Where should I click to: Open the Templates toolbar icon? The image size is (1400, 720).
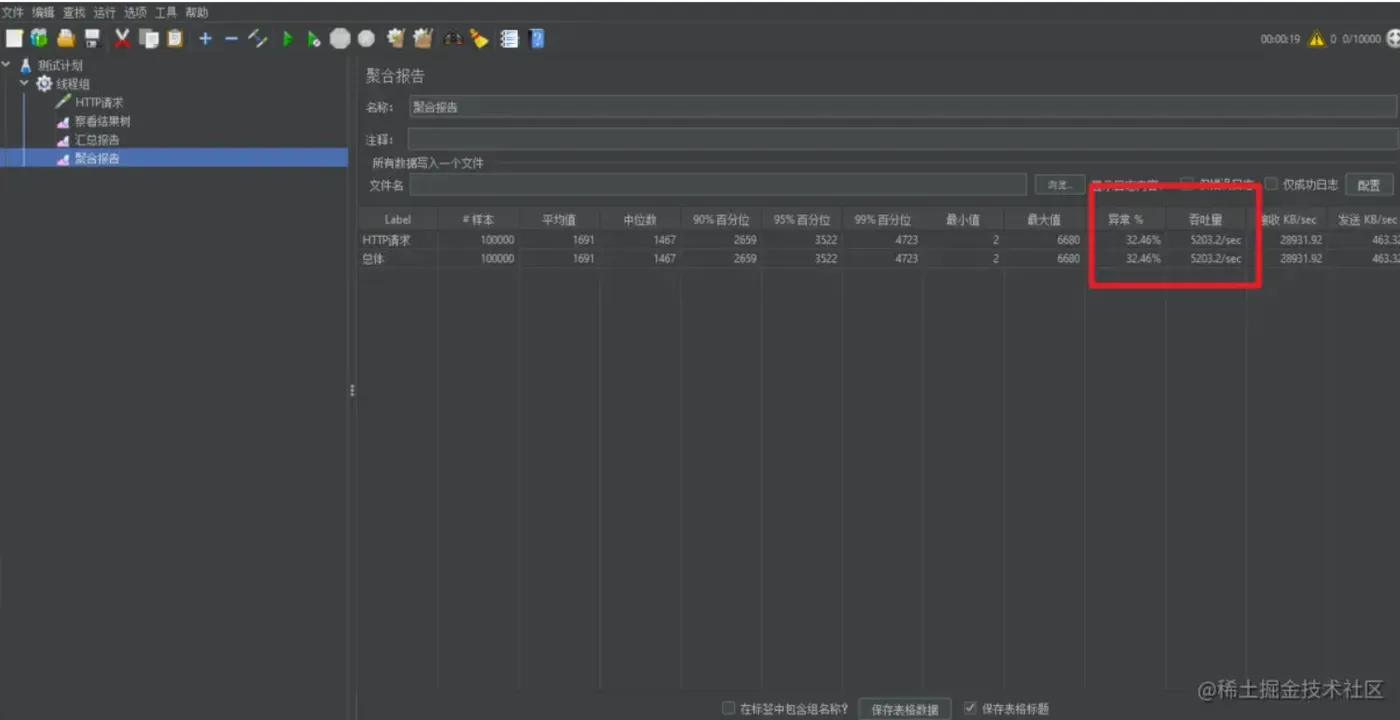click(x=39, y=39)
